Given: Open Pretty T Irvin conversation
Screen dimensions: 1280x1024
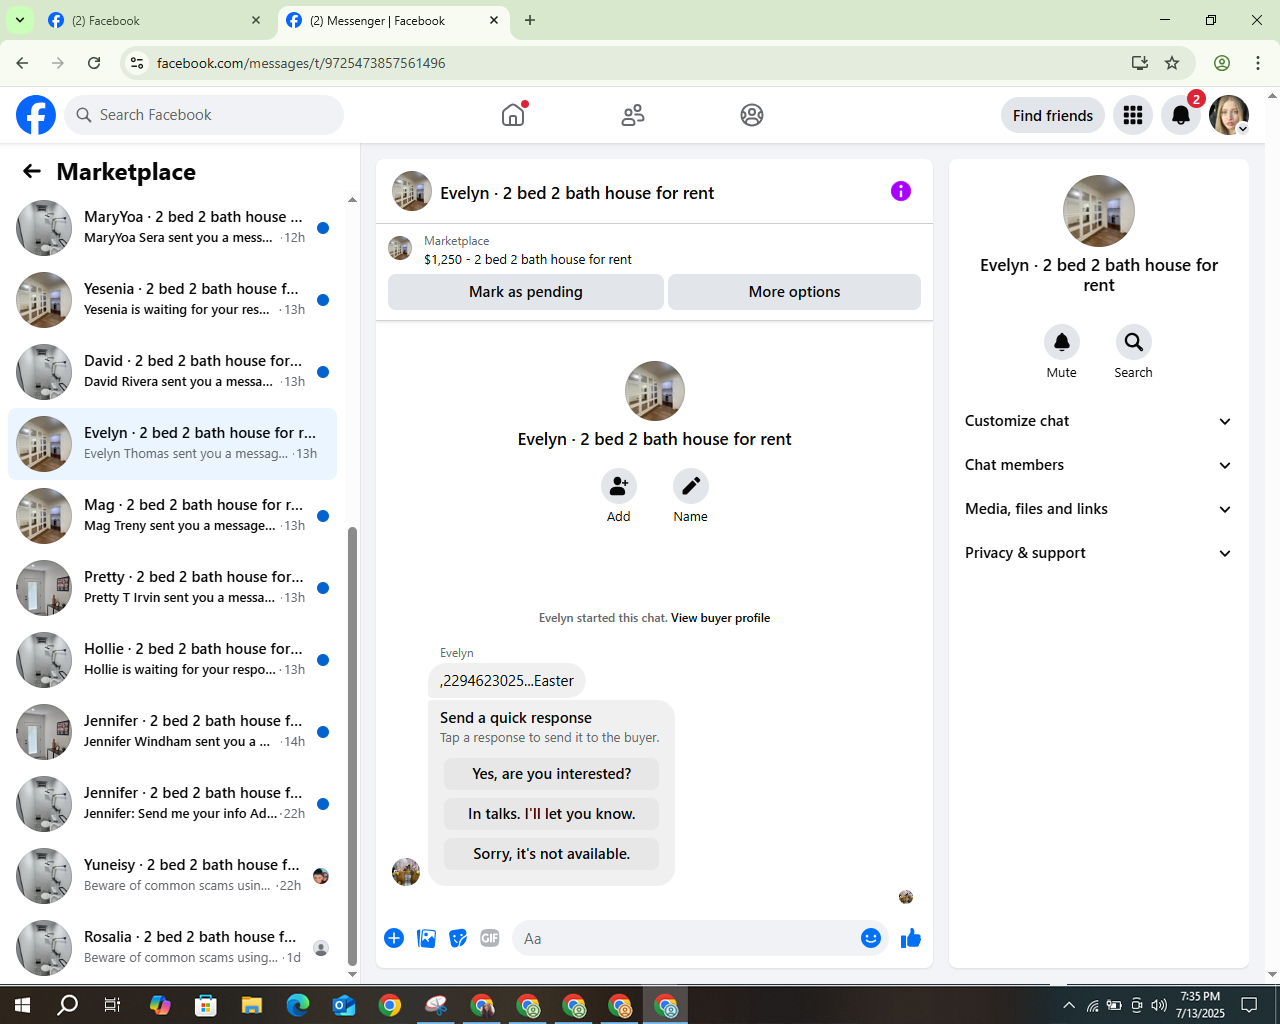Looking at the screenshot, I should [172, 588].
